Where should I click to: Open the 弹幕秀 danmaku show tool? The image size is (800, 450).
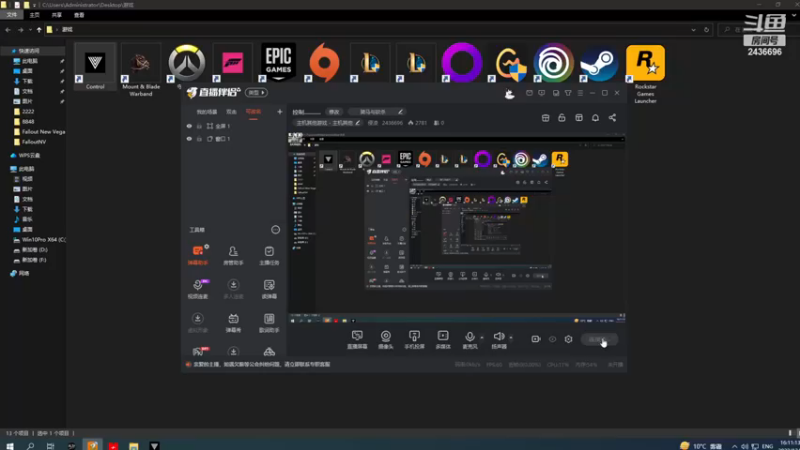coord(233,322)
